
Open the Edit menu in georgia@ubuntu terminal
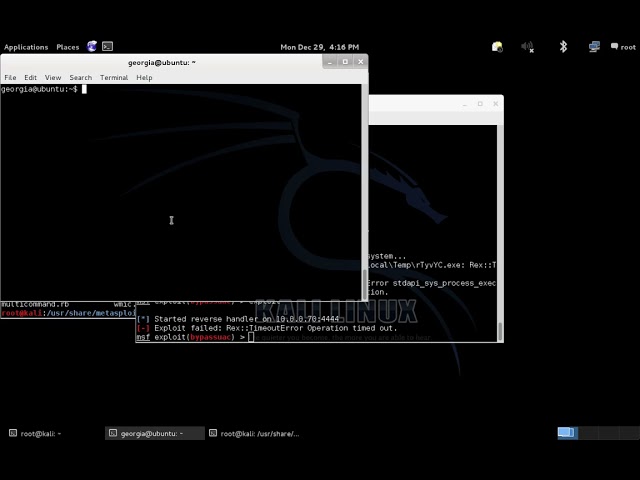pos(30,78)
